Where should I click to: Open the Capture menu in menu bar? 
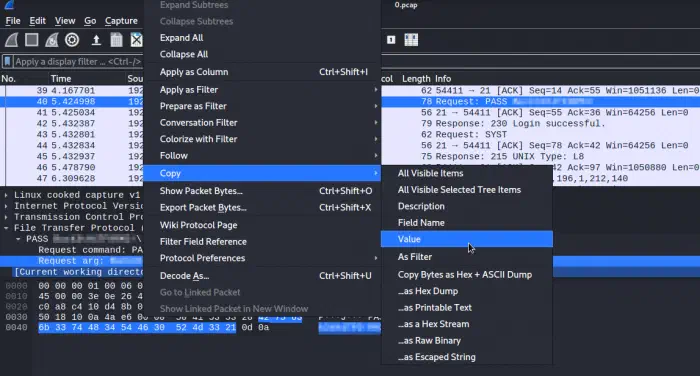click(121, 21)
